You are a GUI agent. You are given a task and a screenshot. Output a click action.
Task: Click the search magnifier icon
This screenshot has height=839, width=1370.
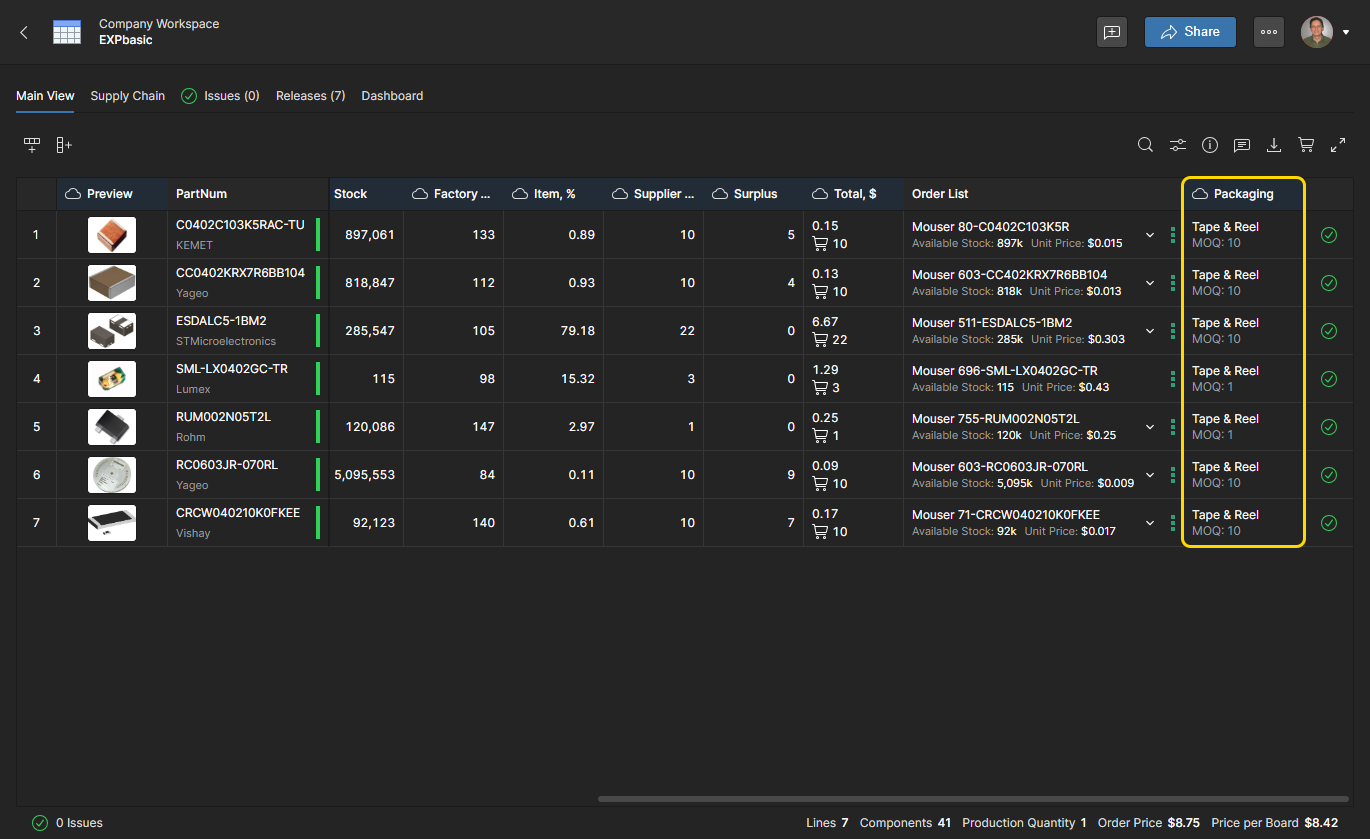[1145, 145]
